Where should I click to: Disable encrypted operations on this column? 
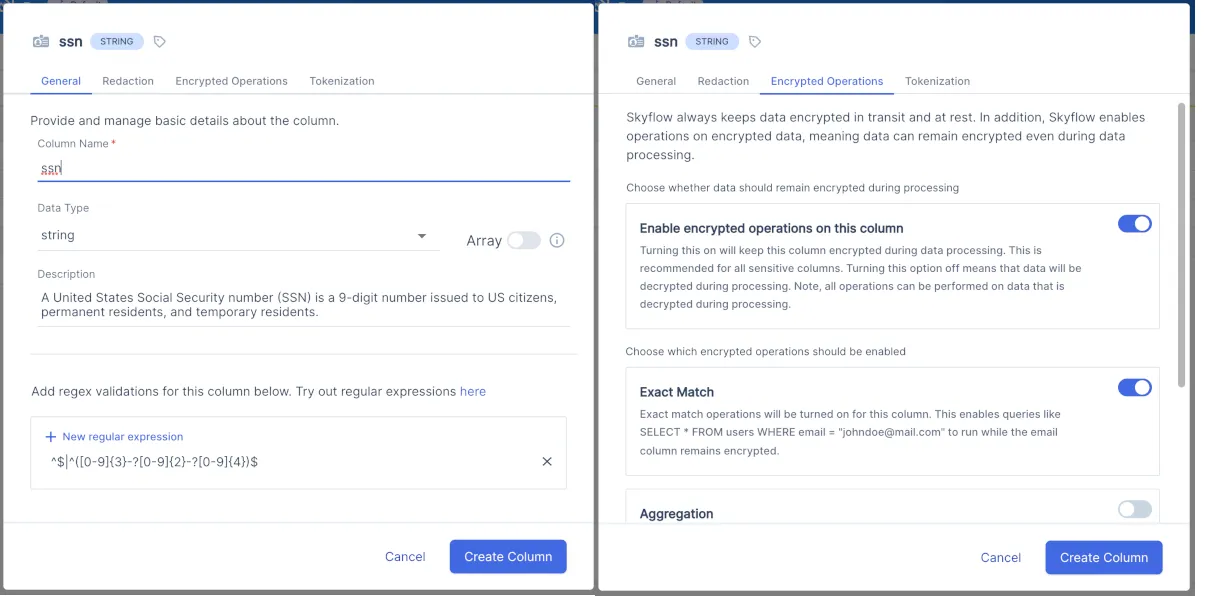click(x=1135, y=223)
